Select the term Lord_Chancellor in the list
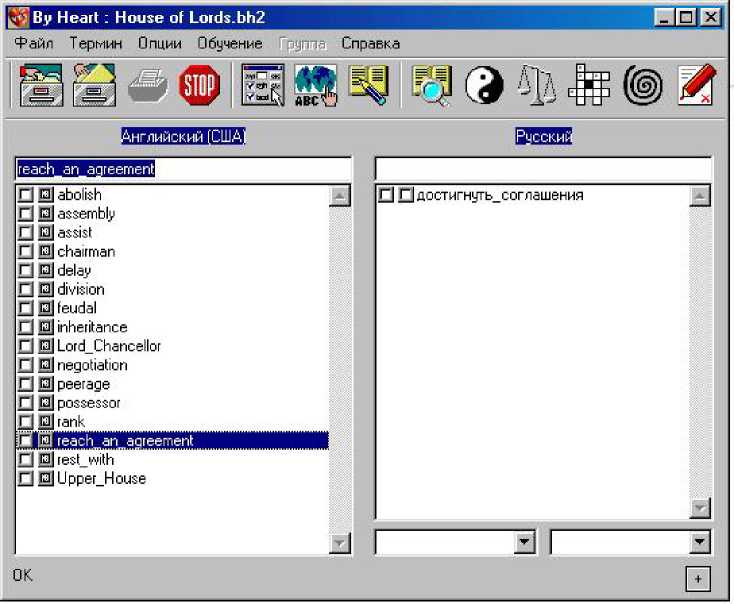Viewport: 734px width, 604px height. pyautogui.click(x=109, y=346)
